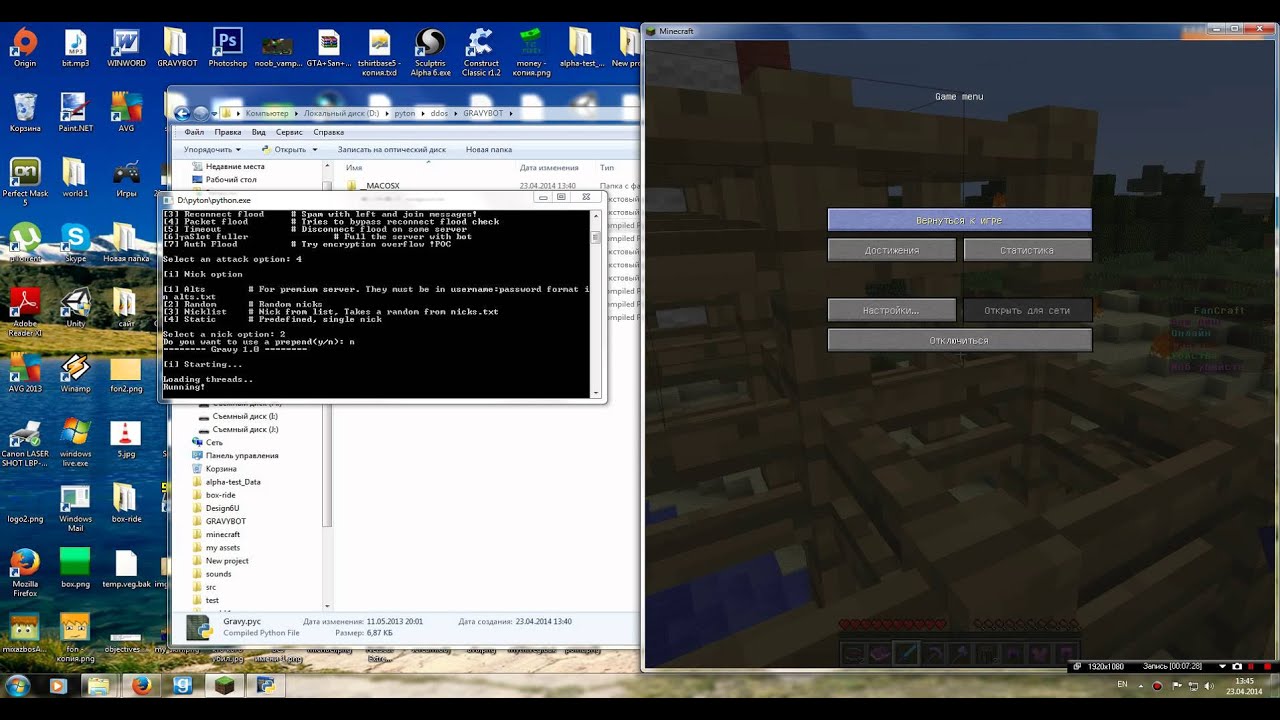Open the Файл menu in Explorer
Screen dimensions: 1280x720
(194, 132)
